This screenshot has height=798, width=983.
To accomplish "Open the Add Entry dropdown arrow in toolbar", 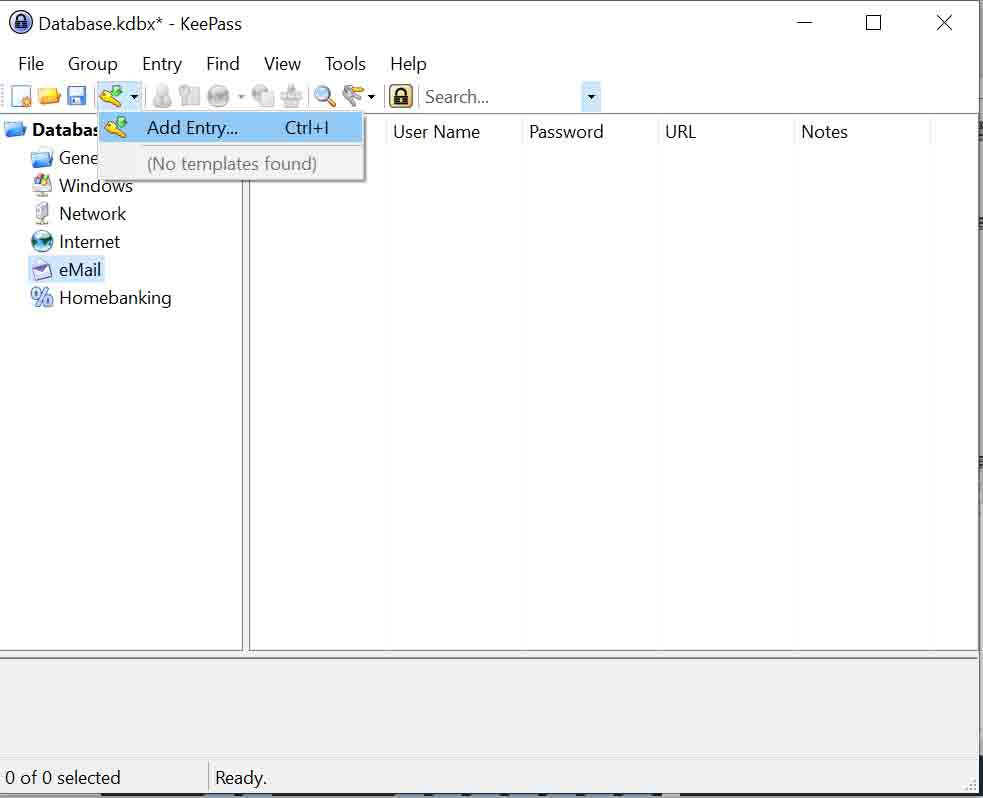I will [x=134, y=97].
